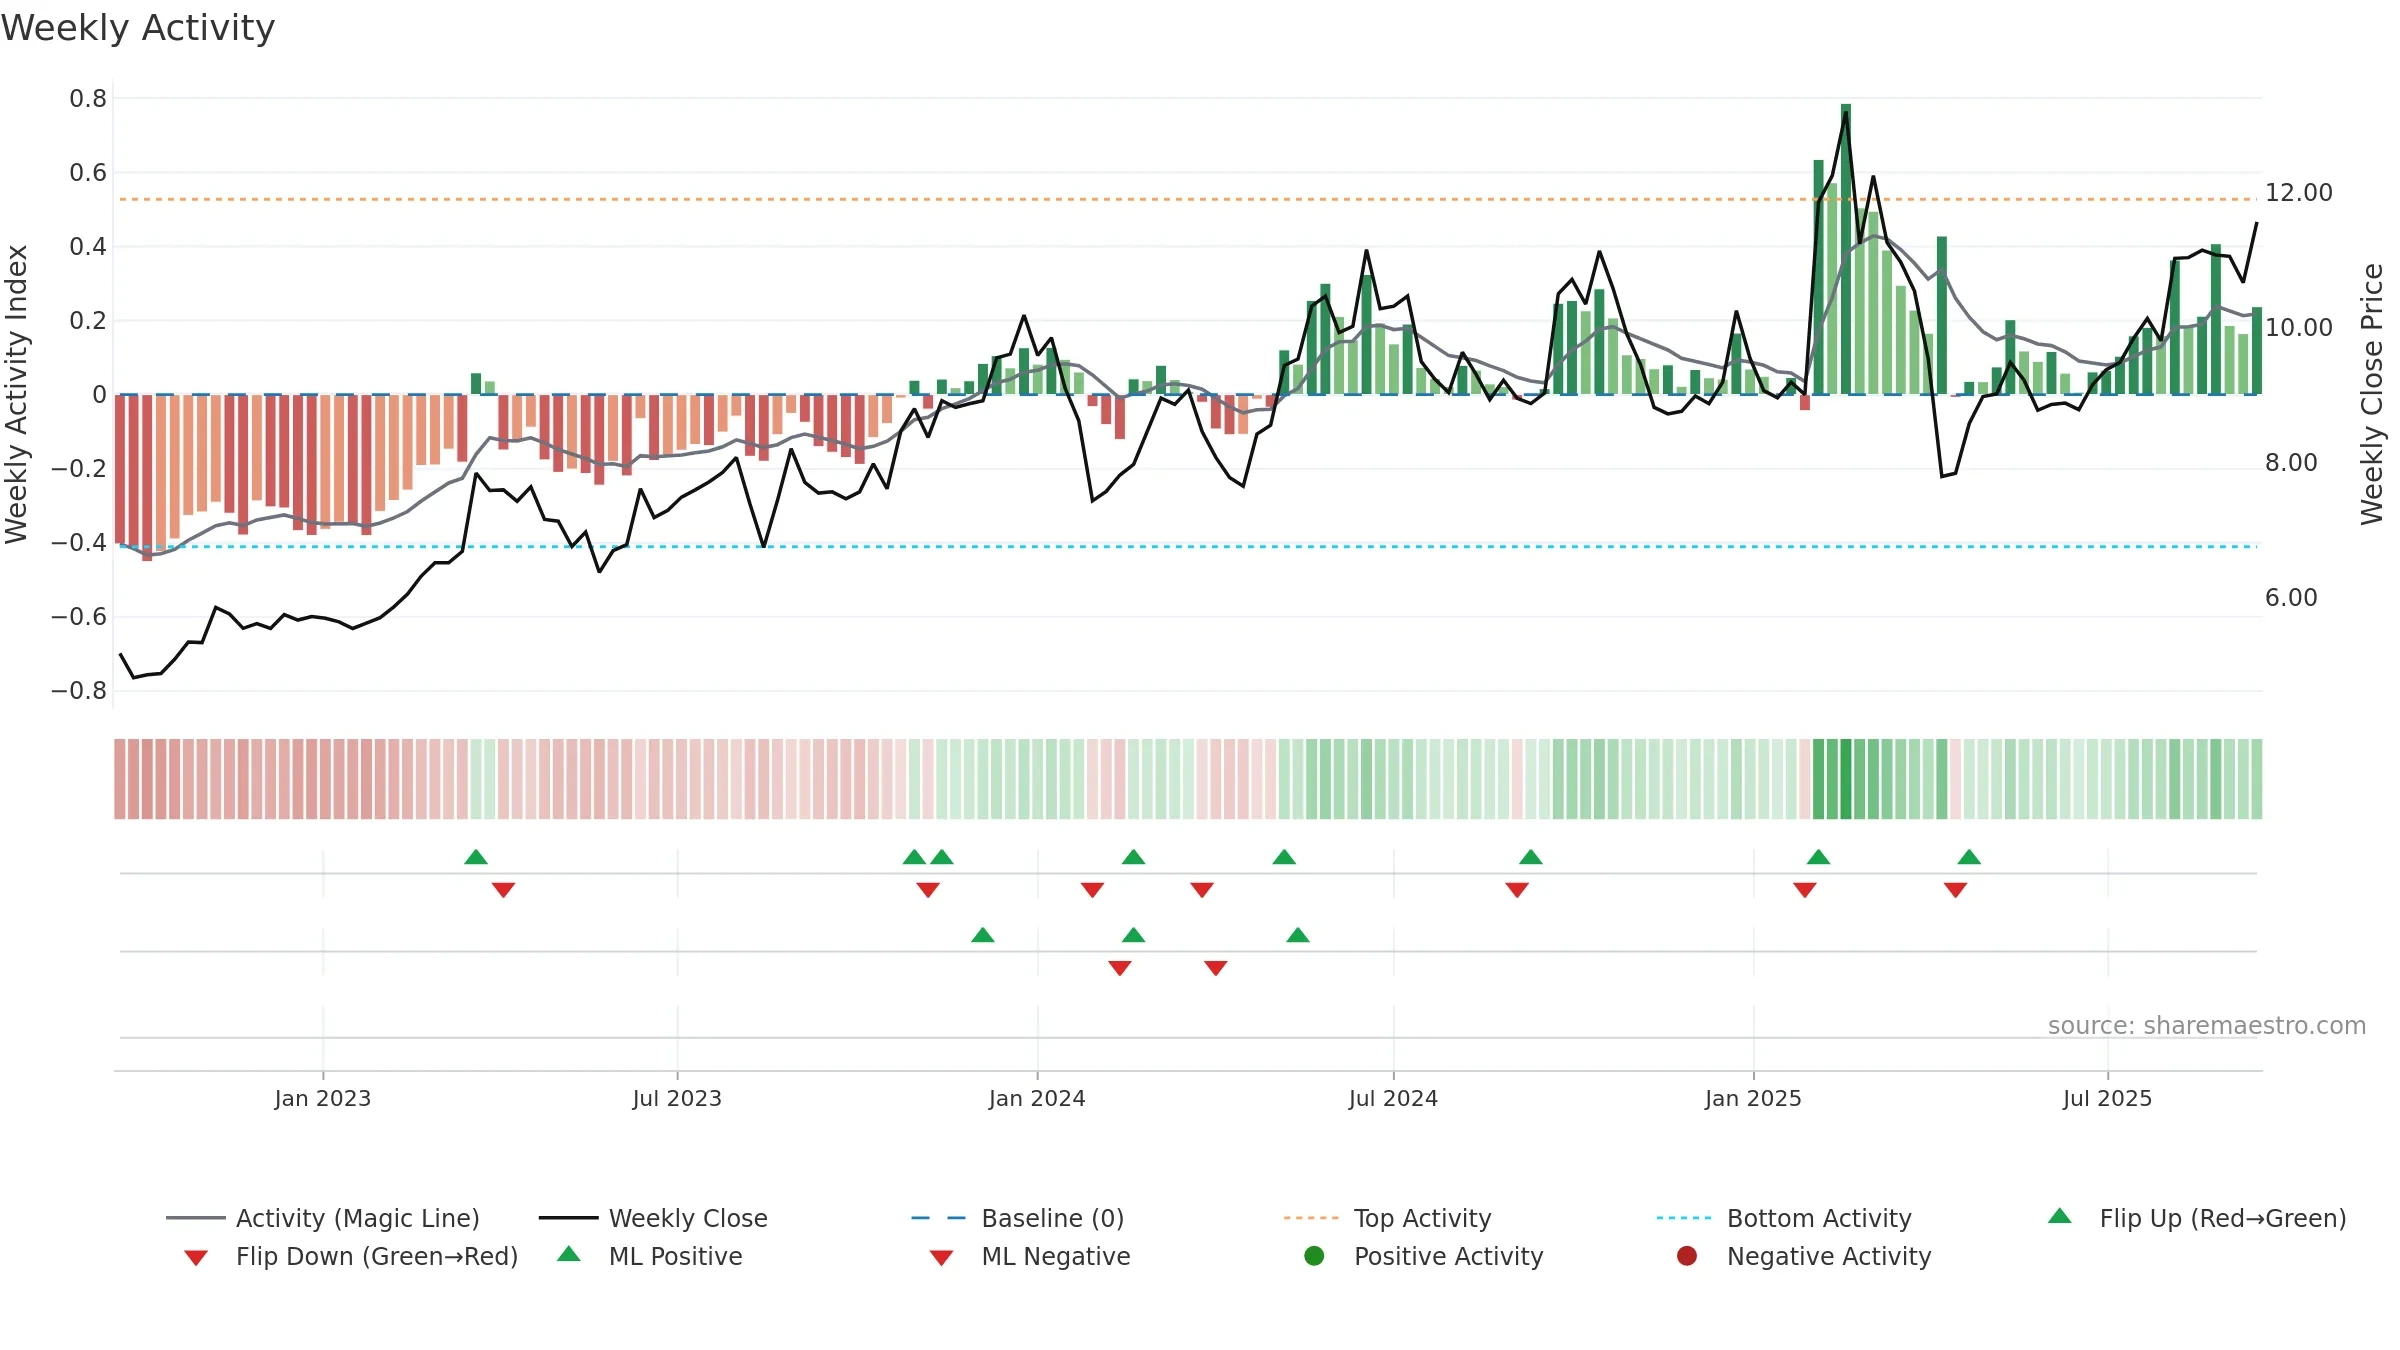
Task: Click the 8.00 price axis label
Action: tap(2291, 462)
